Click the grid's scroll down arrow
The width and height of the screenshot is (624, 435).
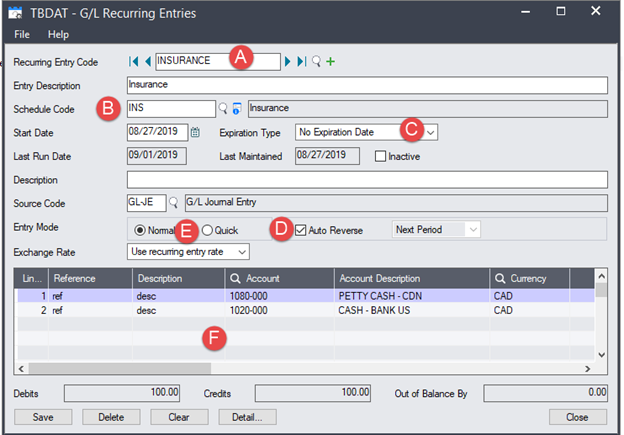601,355
